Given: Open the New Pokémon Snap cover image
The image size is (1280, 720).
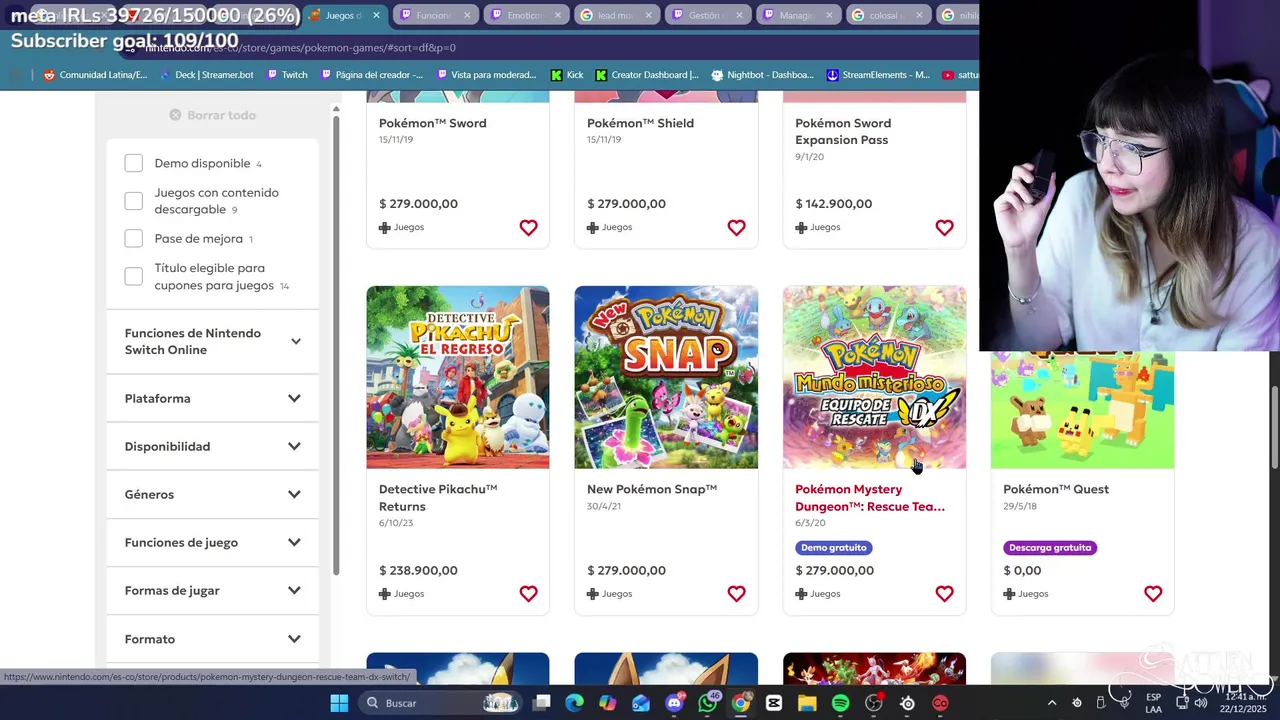Looking at the screenshot, I should point(666,377).
